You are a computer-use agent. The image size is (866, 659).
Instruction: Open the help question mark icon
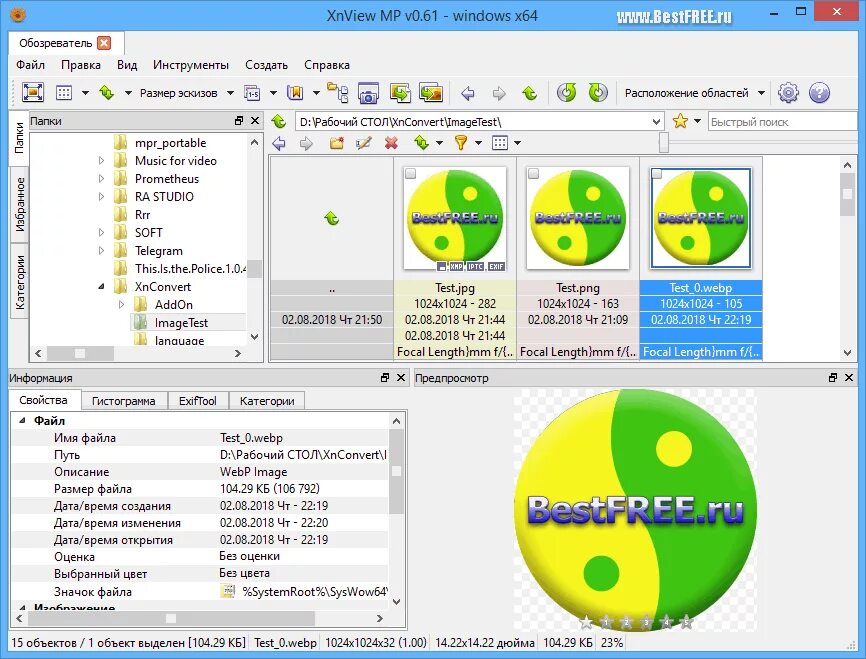[x=820, y=93]
